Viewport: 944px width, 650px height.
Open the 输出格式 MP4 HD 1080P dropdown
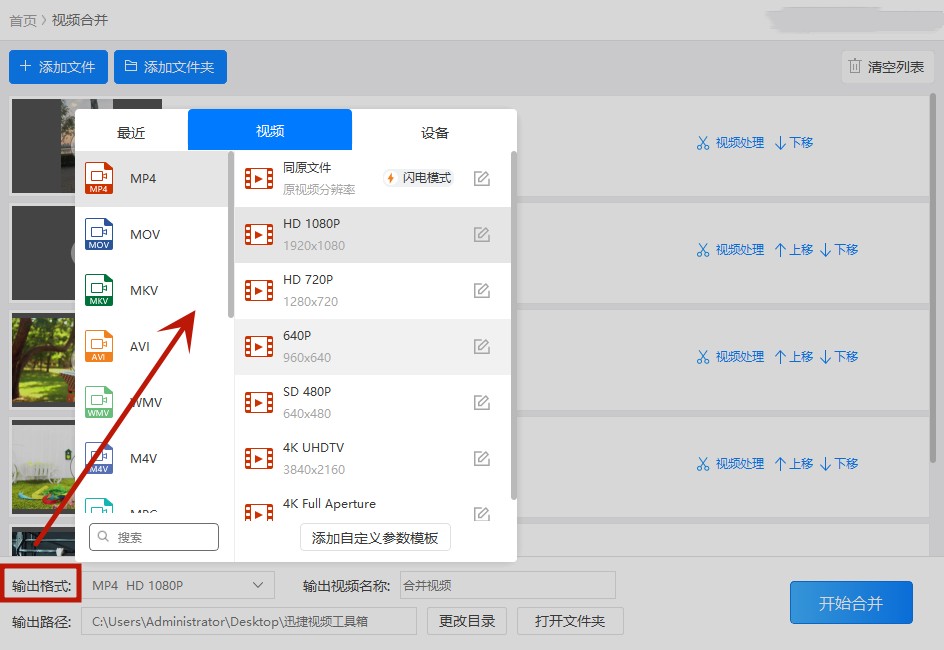(177, 586)
